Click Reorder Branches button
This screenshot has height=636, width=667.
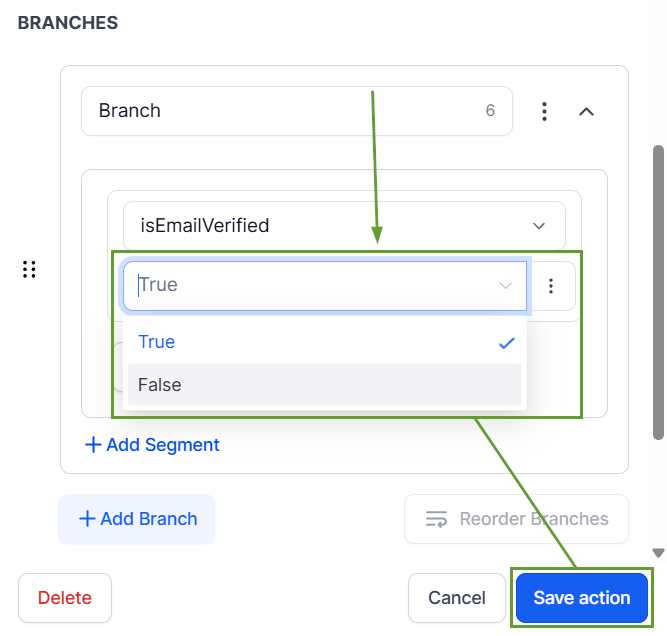pos(516,519)
